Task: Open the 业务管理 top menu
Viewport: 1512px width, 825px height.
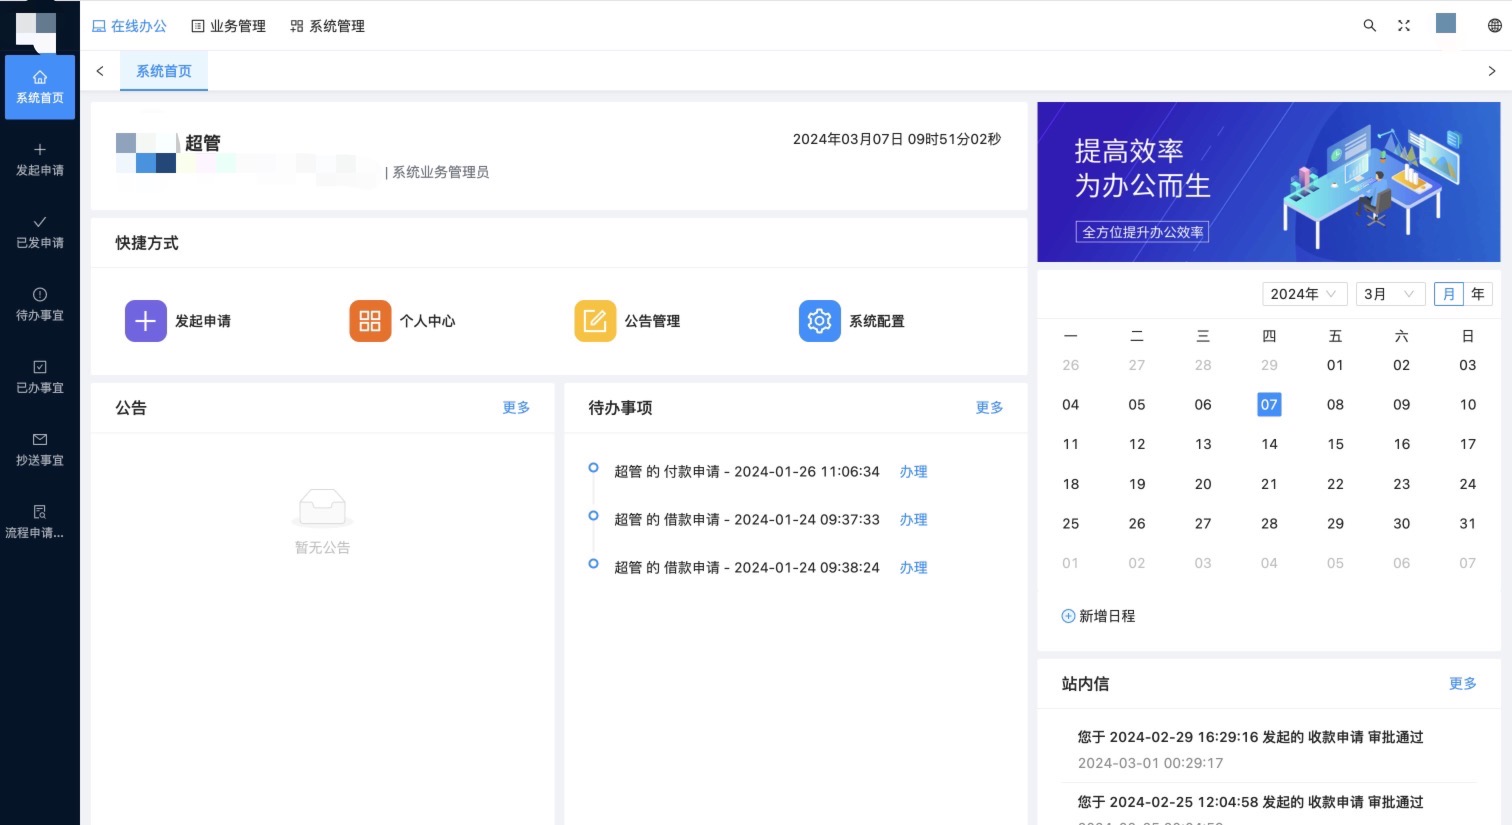Action: click(x=229, y=26)
